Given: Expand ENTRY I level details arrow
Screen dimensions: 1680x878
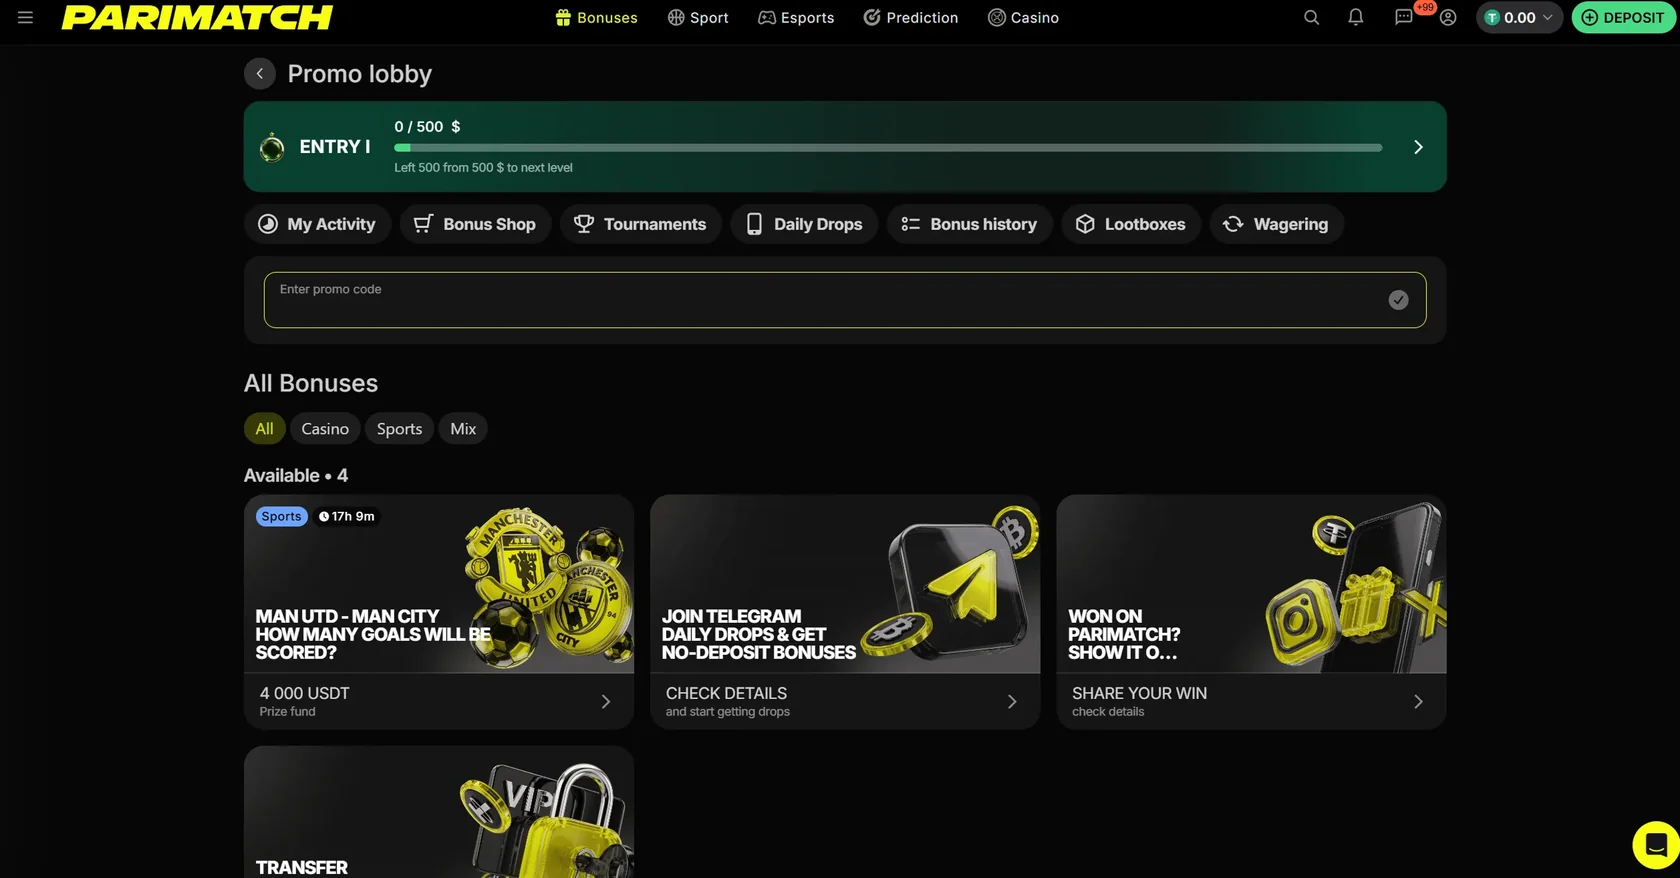Looking at the screenshot, I should [x=1418, y=147].
